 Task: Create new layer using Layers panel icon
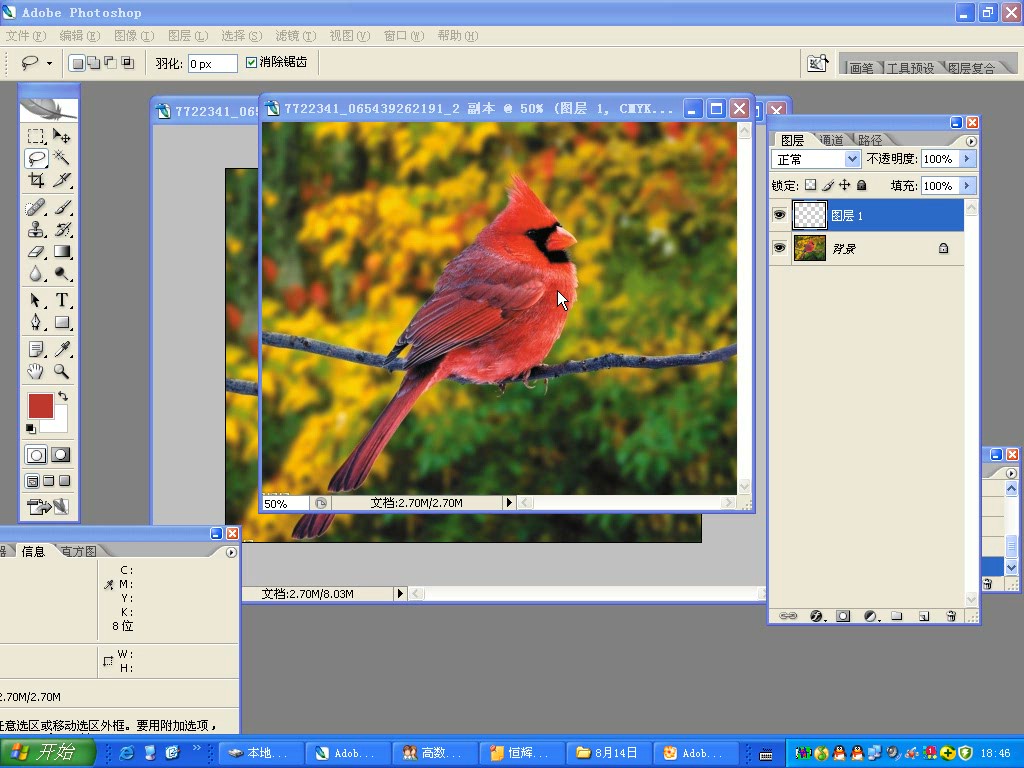(924, 616)
